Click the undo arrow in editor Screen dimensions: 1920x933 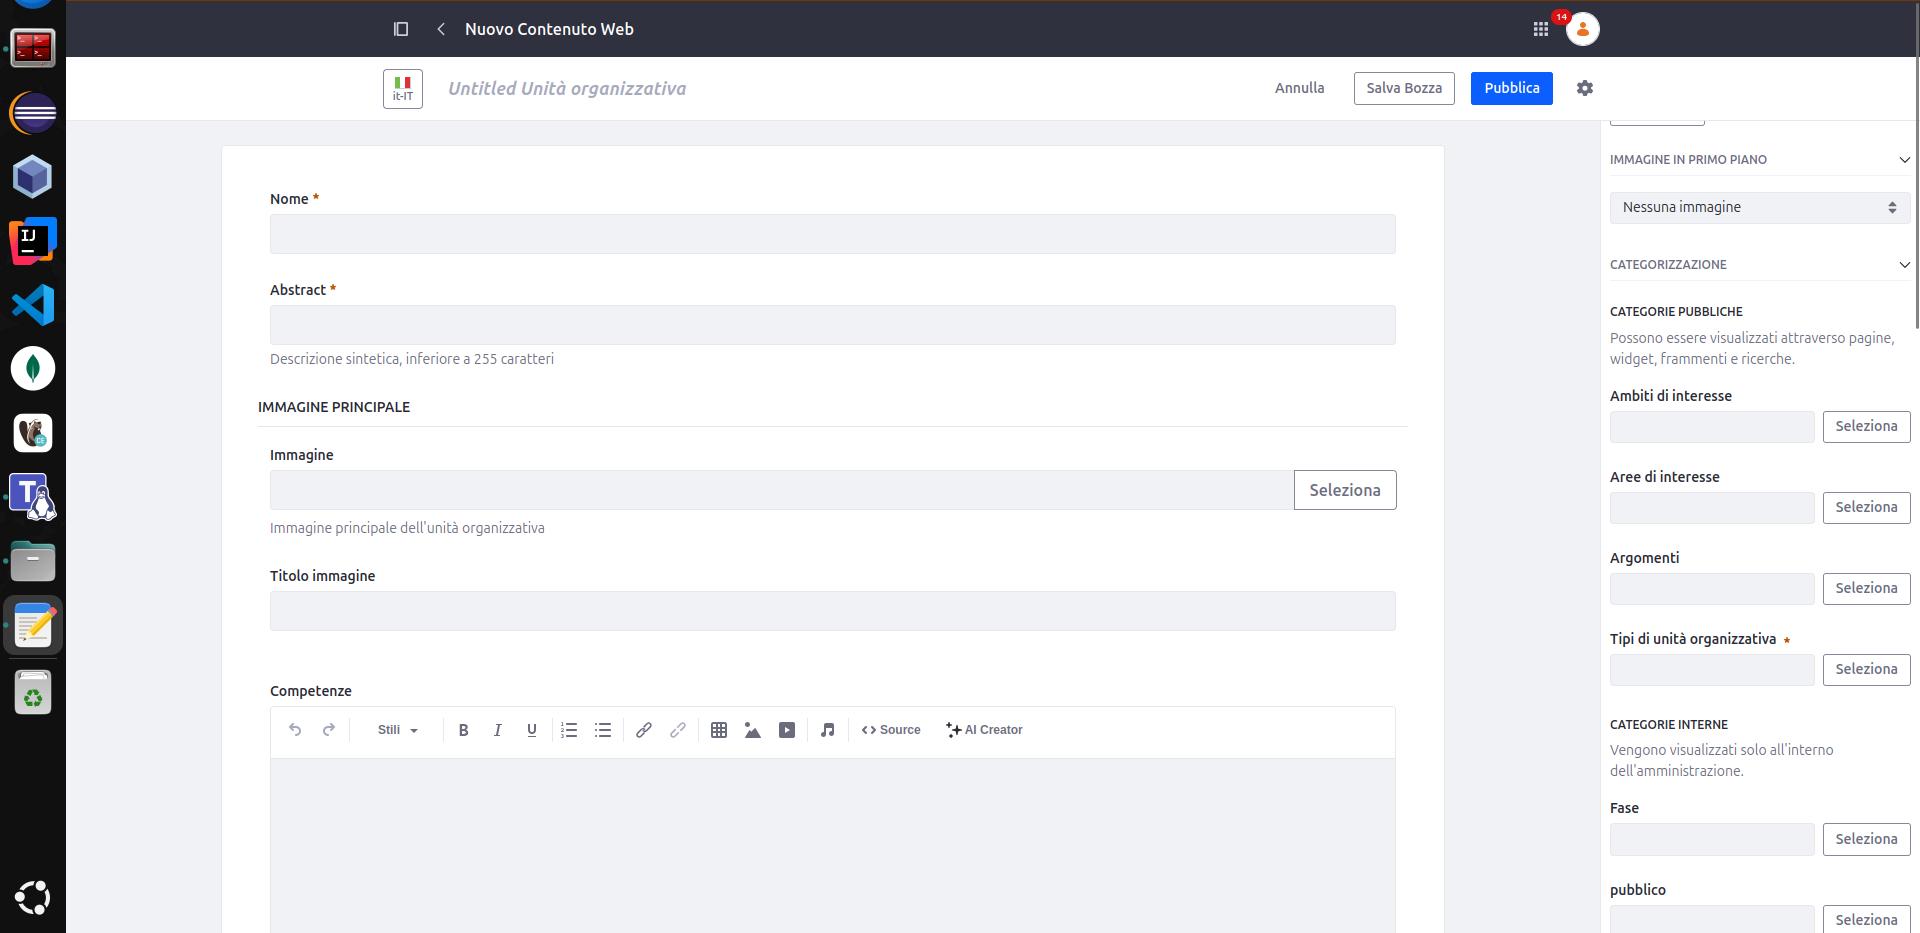295,730
